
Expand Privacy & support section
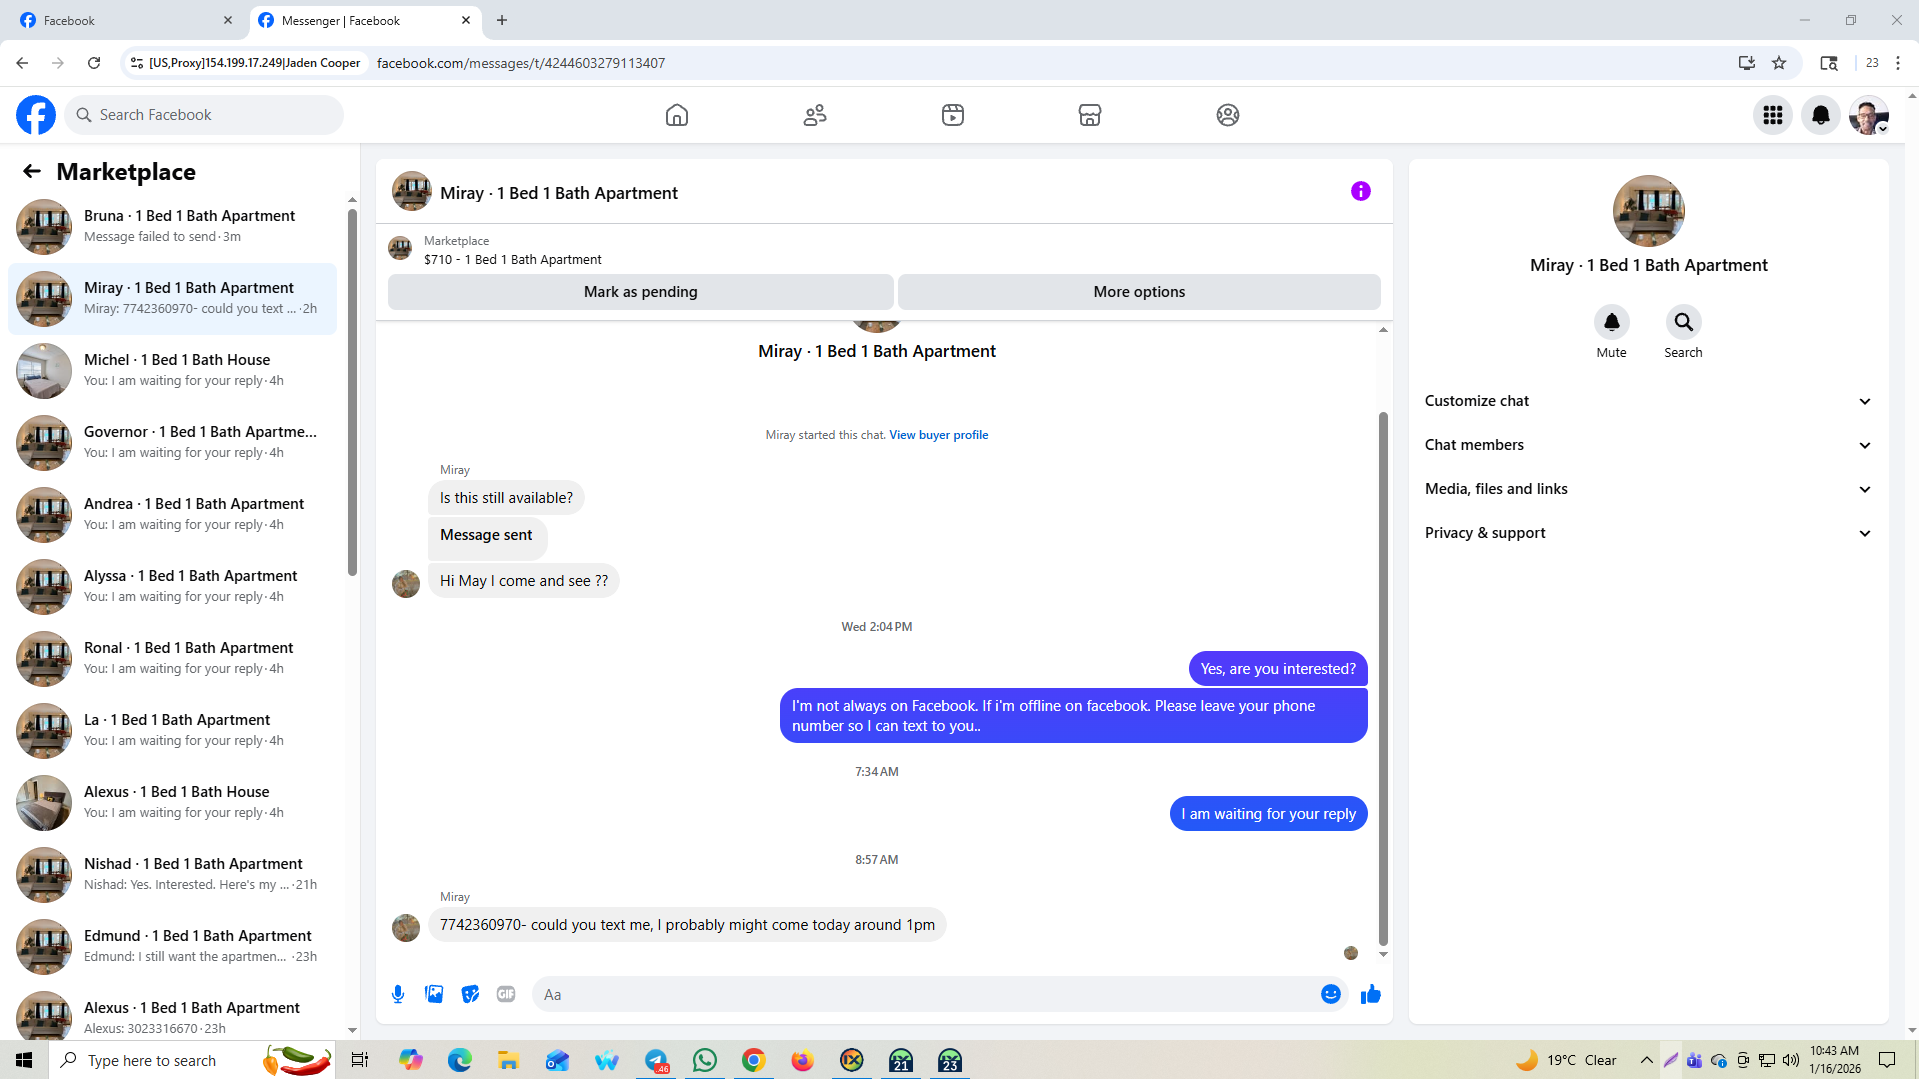pyautogui.click(x=1648, y=533)
